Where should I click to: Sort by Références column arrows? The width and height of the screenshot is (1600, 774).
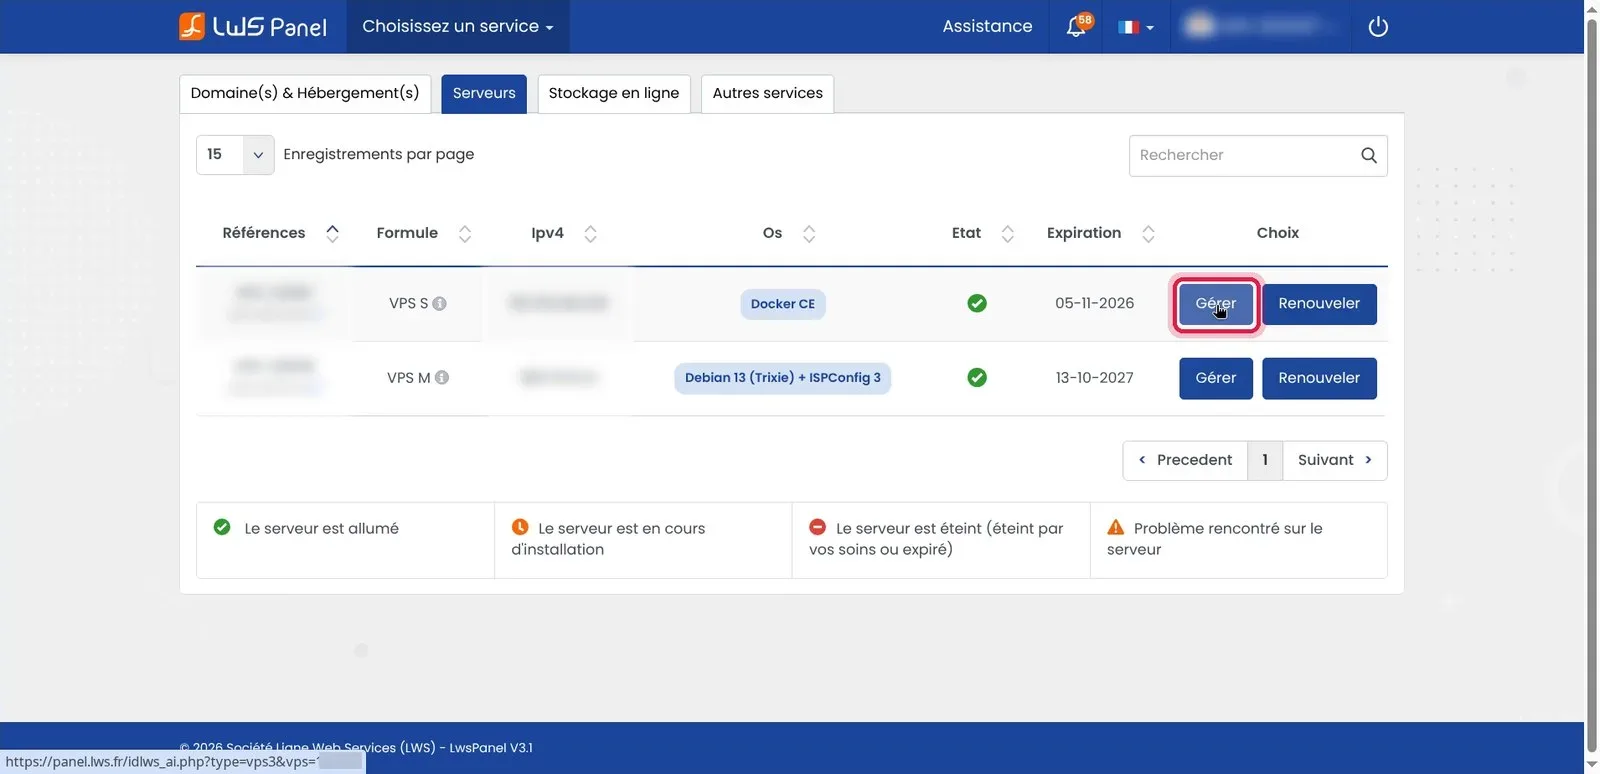[x=333, y=233]
